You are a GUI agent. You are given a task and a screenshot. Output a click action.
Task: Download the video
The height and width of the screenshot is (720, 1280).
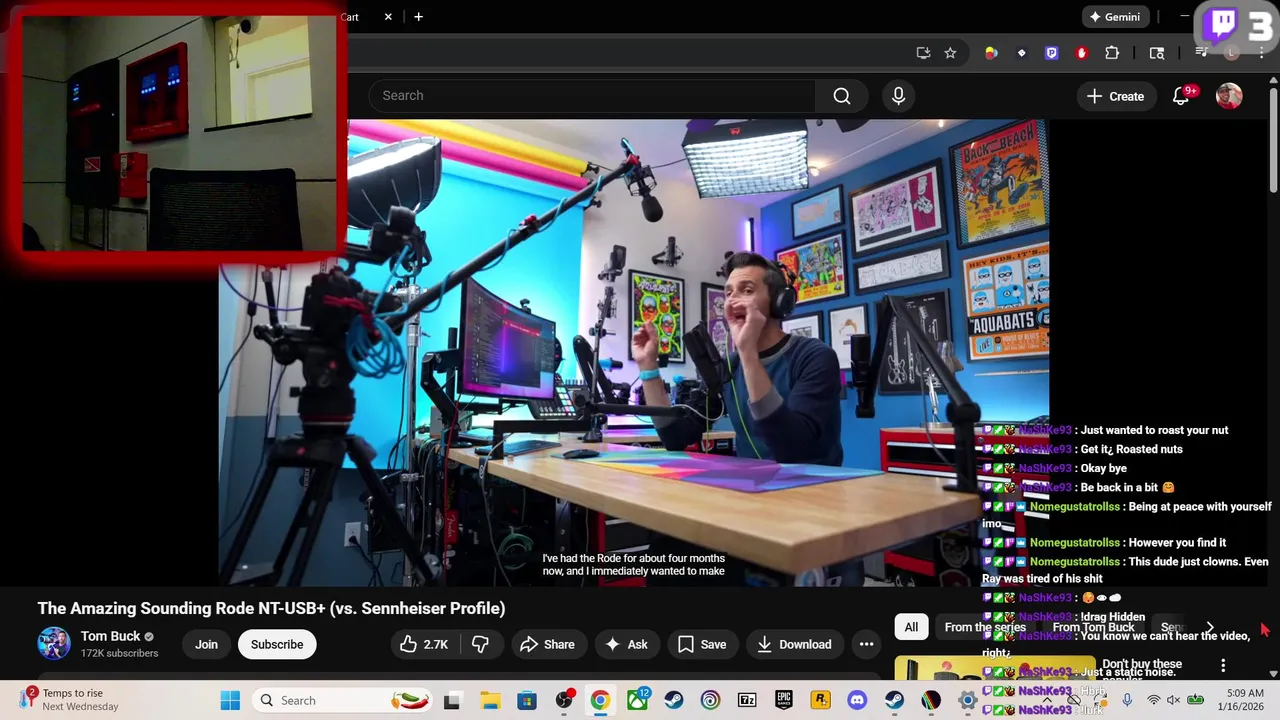click(795, 644)
